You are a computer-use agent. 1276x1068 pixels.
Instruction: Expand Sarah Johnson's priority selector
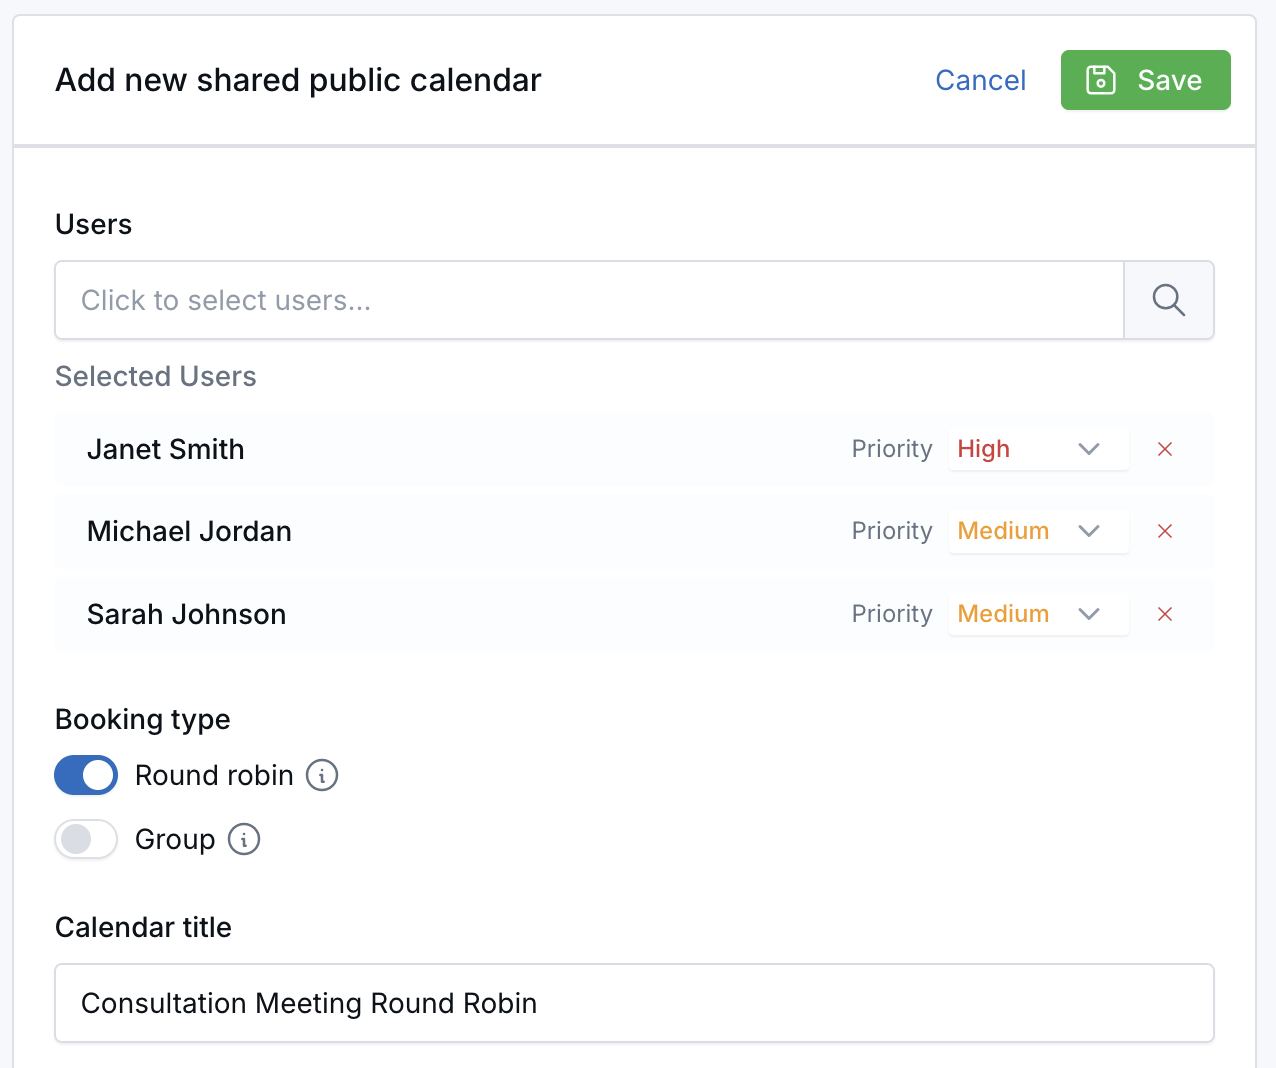(x=1088, y=614)
